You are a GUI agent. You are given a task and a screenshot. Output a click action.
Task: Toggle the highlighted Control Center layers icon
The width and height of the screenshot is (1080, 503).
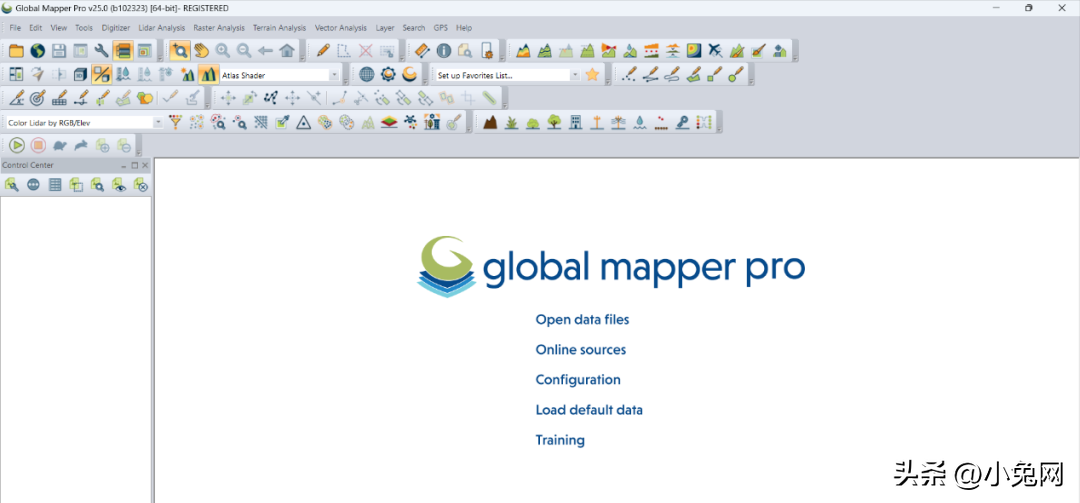tap(123, 50)
